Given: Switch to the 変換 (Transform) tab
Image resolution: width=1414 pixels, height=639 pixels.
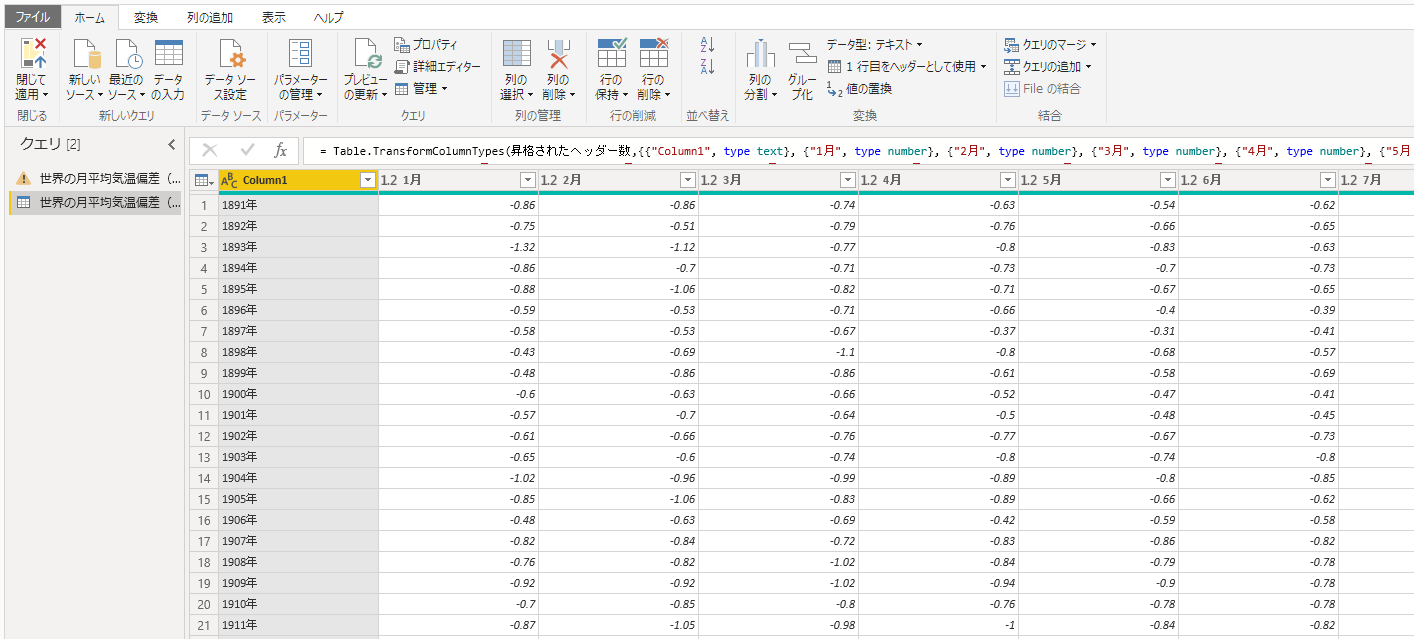Looking at the screenshot, I should (x=146, y=17).
